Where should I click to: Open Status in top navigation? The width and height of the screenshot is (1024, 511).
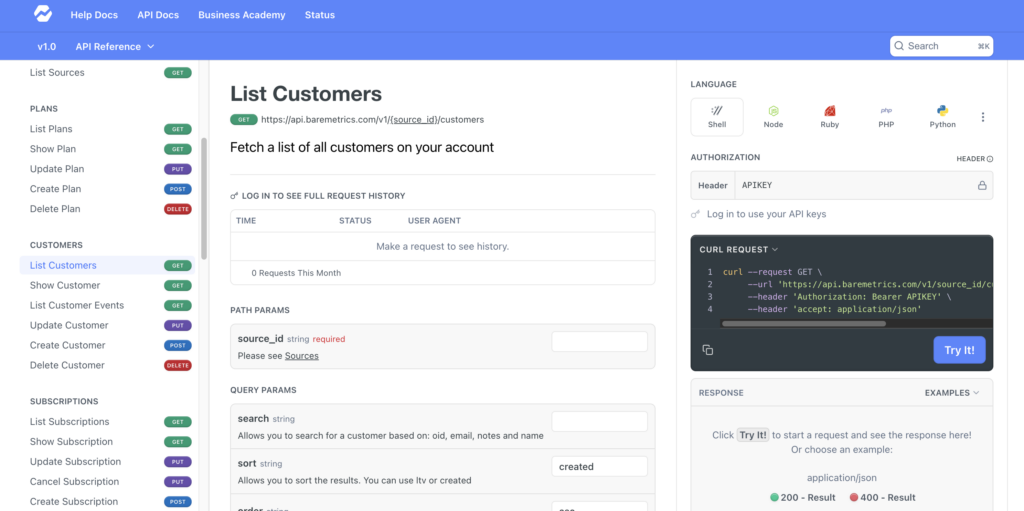[x=320, y=14]
